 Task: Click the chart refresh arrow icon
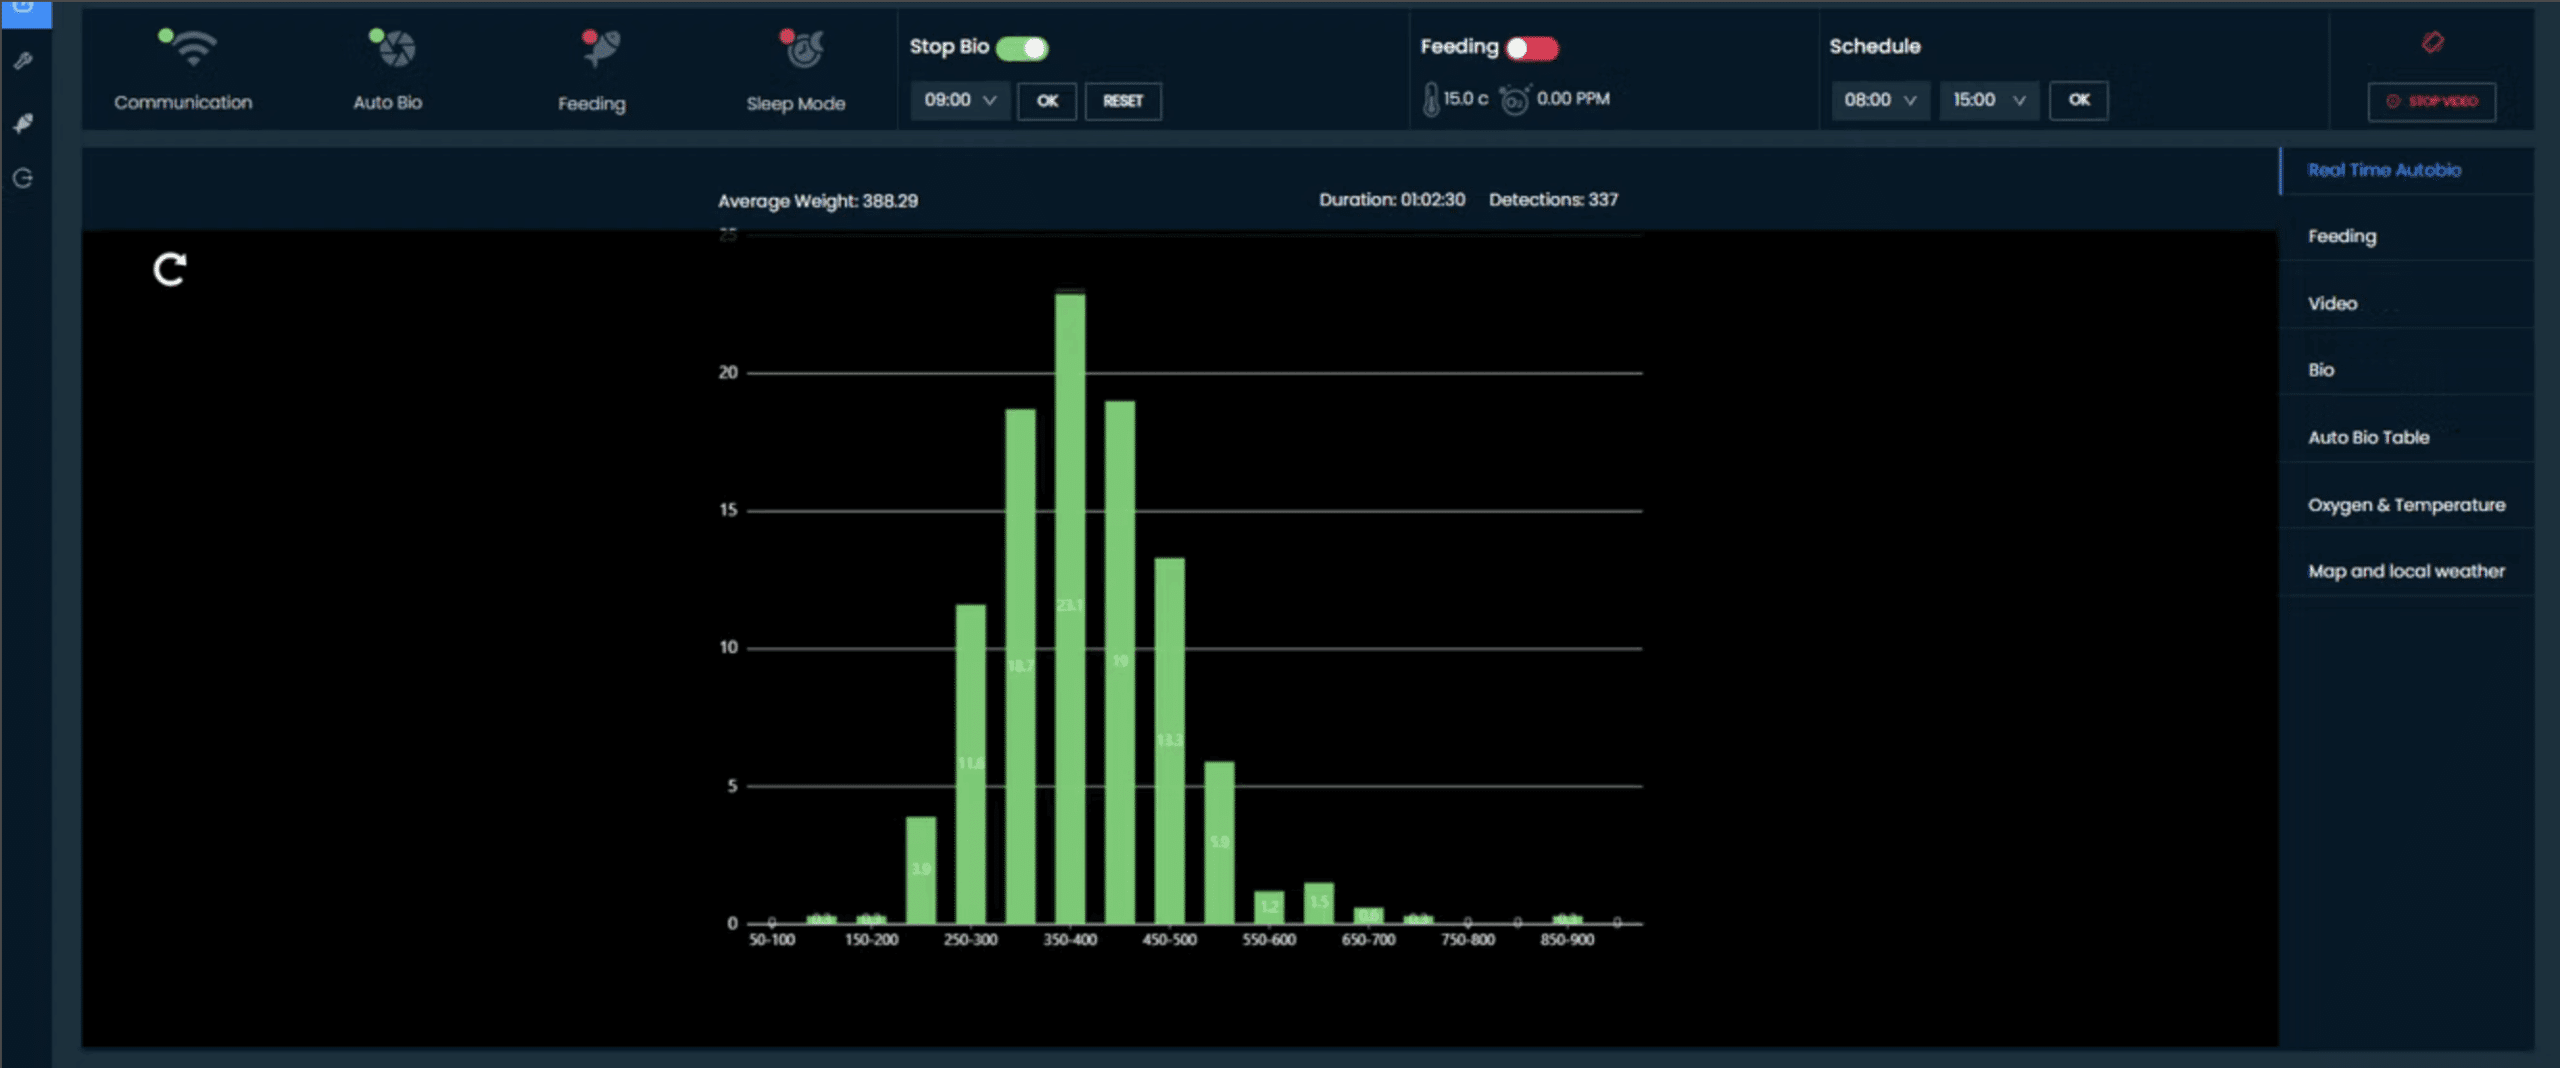pyautogui.click(x=170, y=269)
